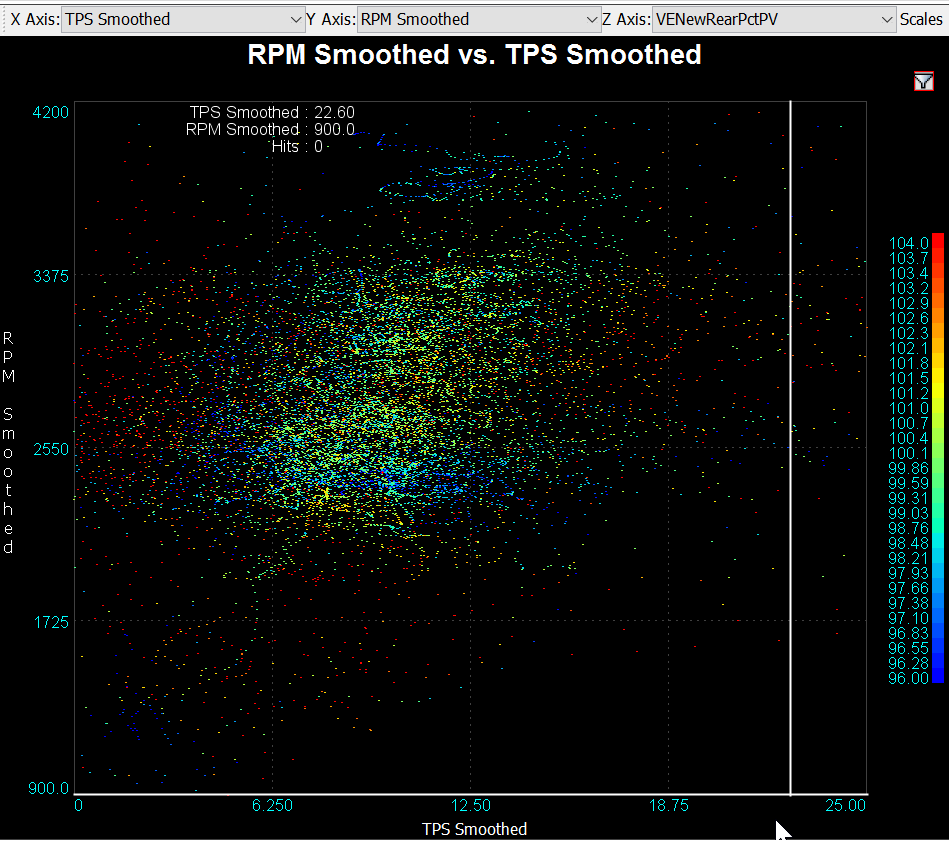Click the 12.50 tick on the TPS axis
Image resolution: width=949 pixels, height=844 pixels.
coord(470,806)
